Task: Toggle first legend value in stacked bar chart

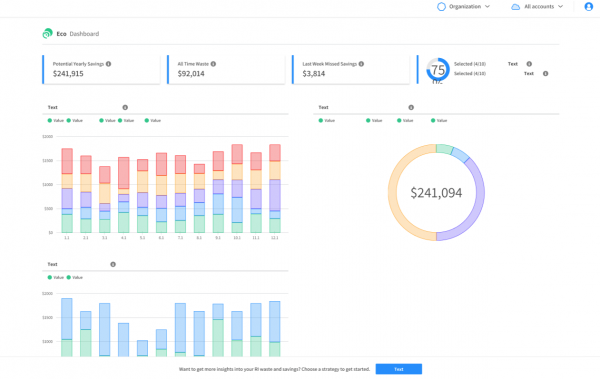Action: coord(55,121)
